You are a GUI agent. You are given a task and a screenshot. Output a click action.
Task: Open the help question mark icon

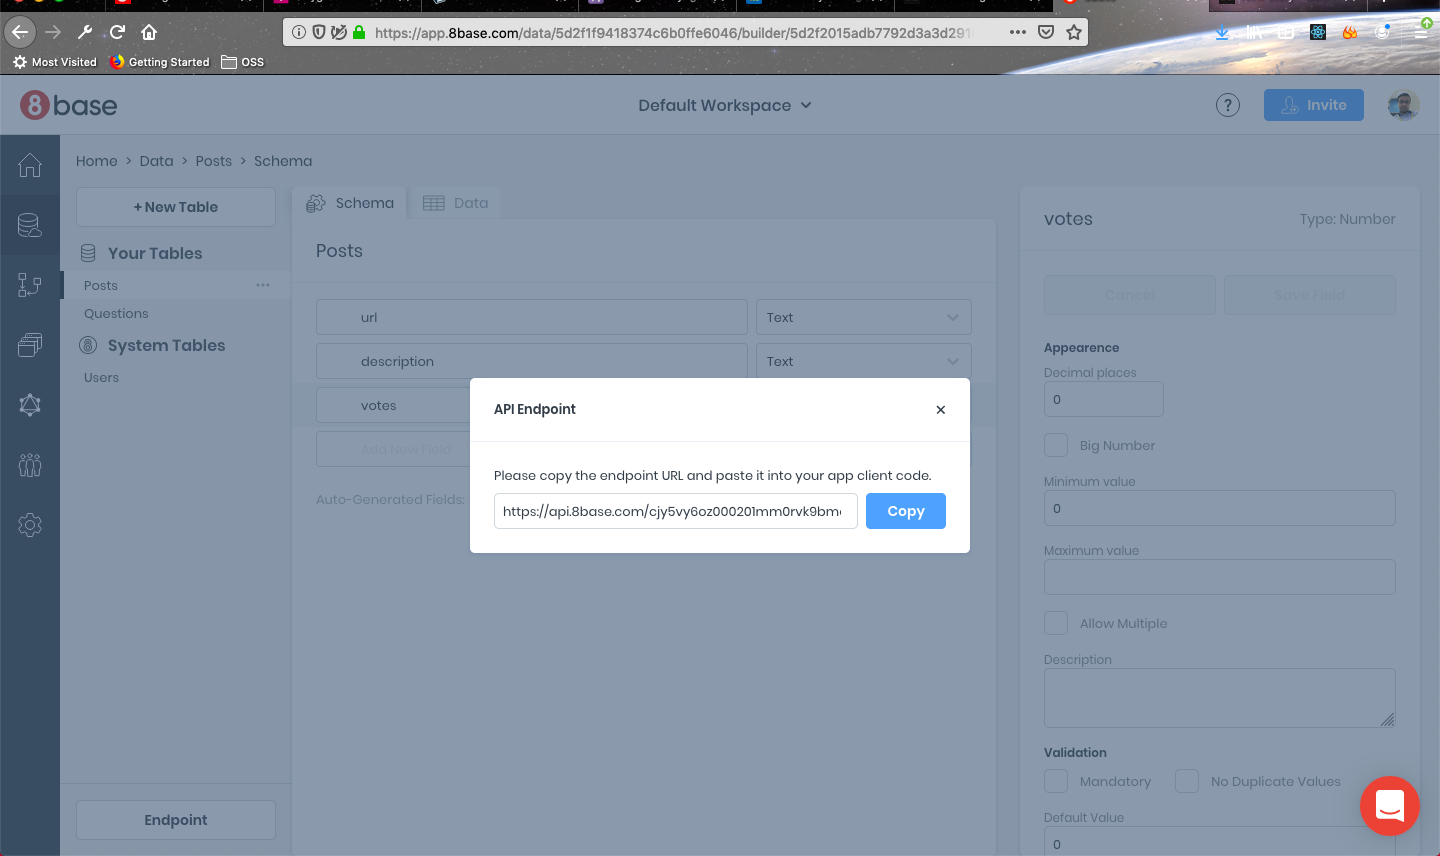click(x=1228, y=105)
